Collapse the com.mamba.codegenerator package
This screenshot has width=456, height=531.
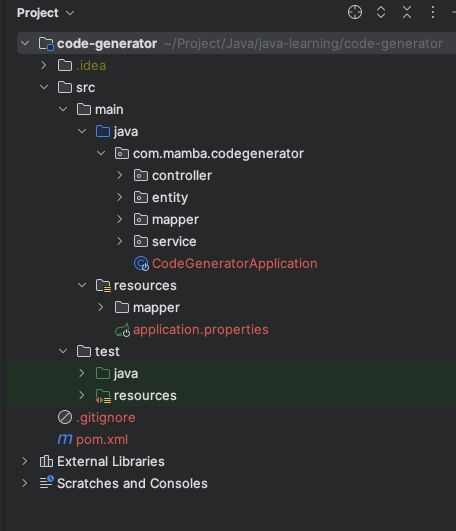pyautogui.click(x=101, y=153)
